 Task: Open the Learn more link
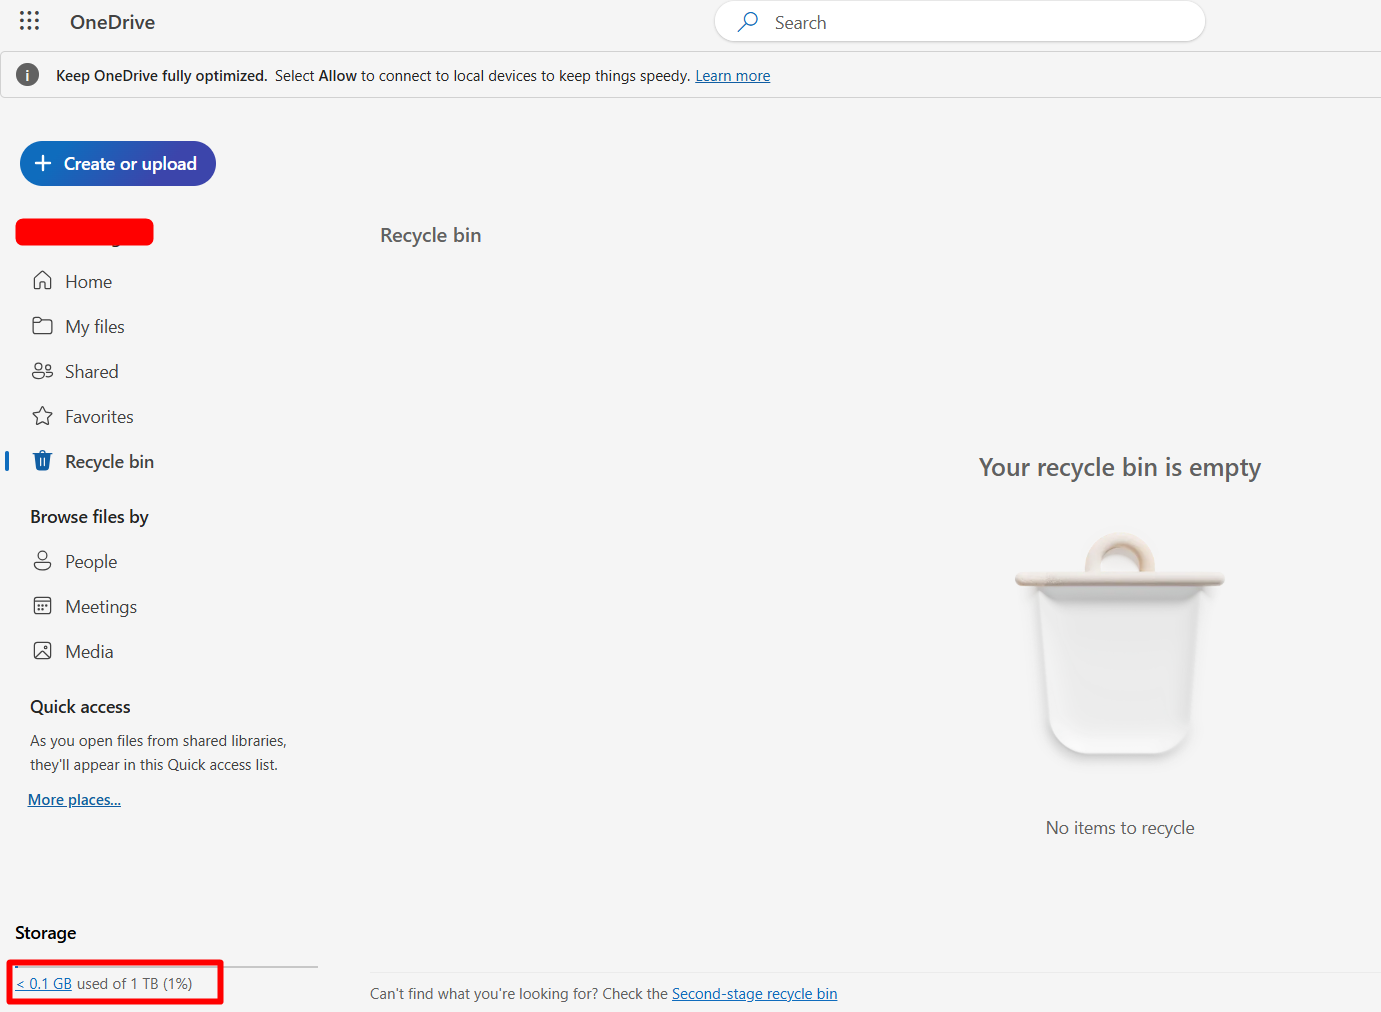coord(733,76)
